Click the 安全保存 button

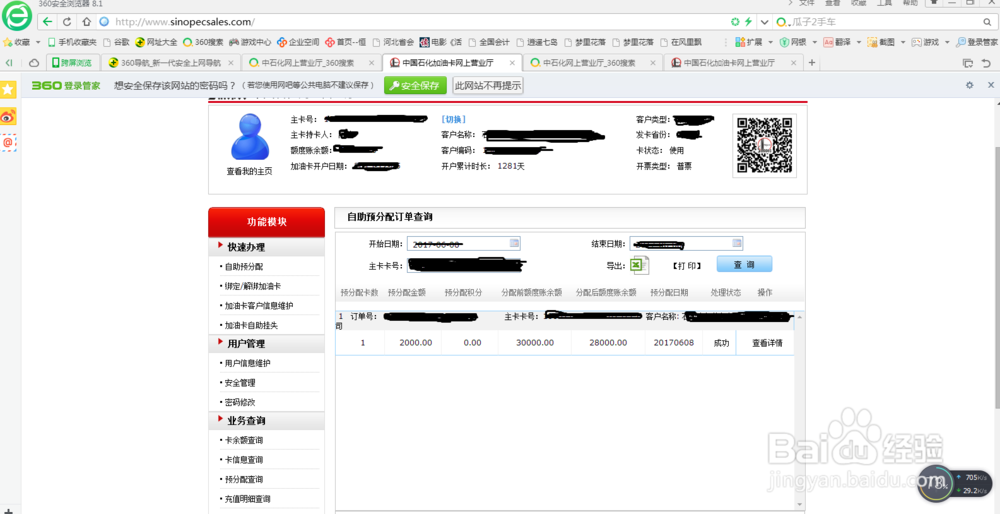(415, 85)
